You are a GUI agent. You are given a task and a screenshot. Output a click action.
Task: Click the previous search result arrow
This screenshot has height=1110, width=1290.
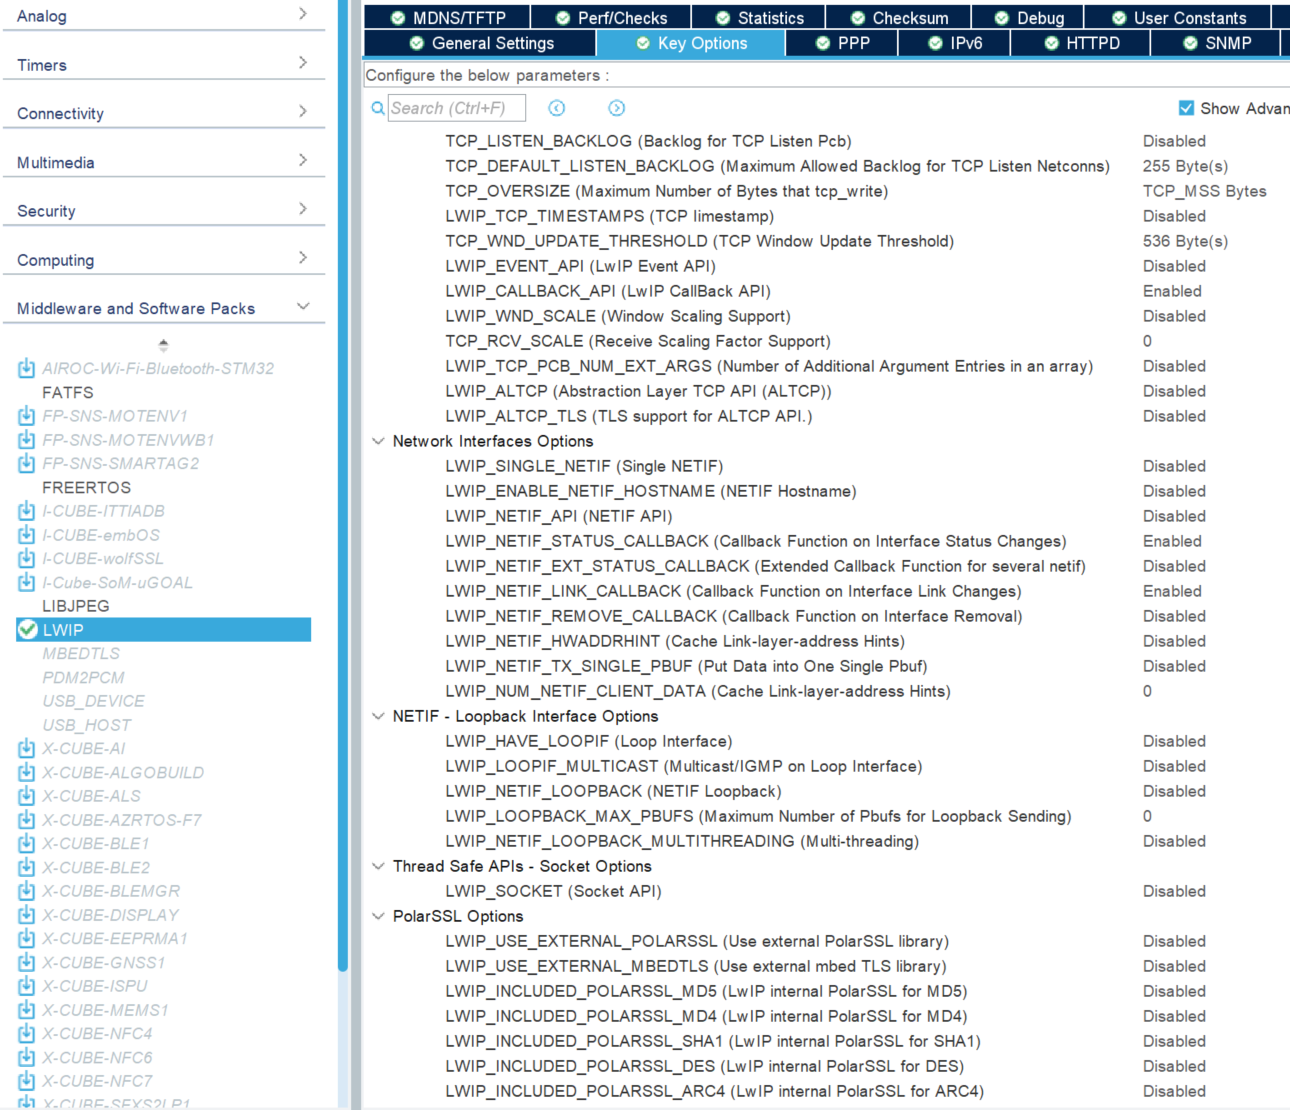pos(556,107)
